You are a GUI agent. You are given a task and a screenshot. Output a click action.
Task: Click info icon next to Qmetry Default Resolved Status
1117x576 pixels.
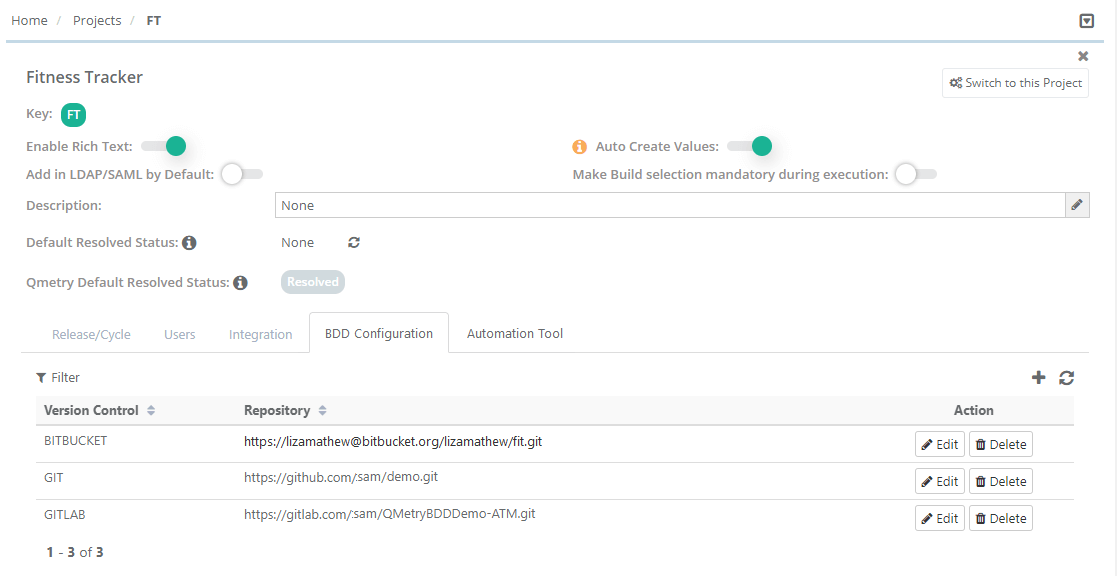(241, 283)
